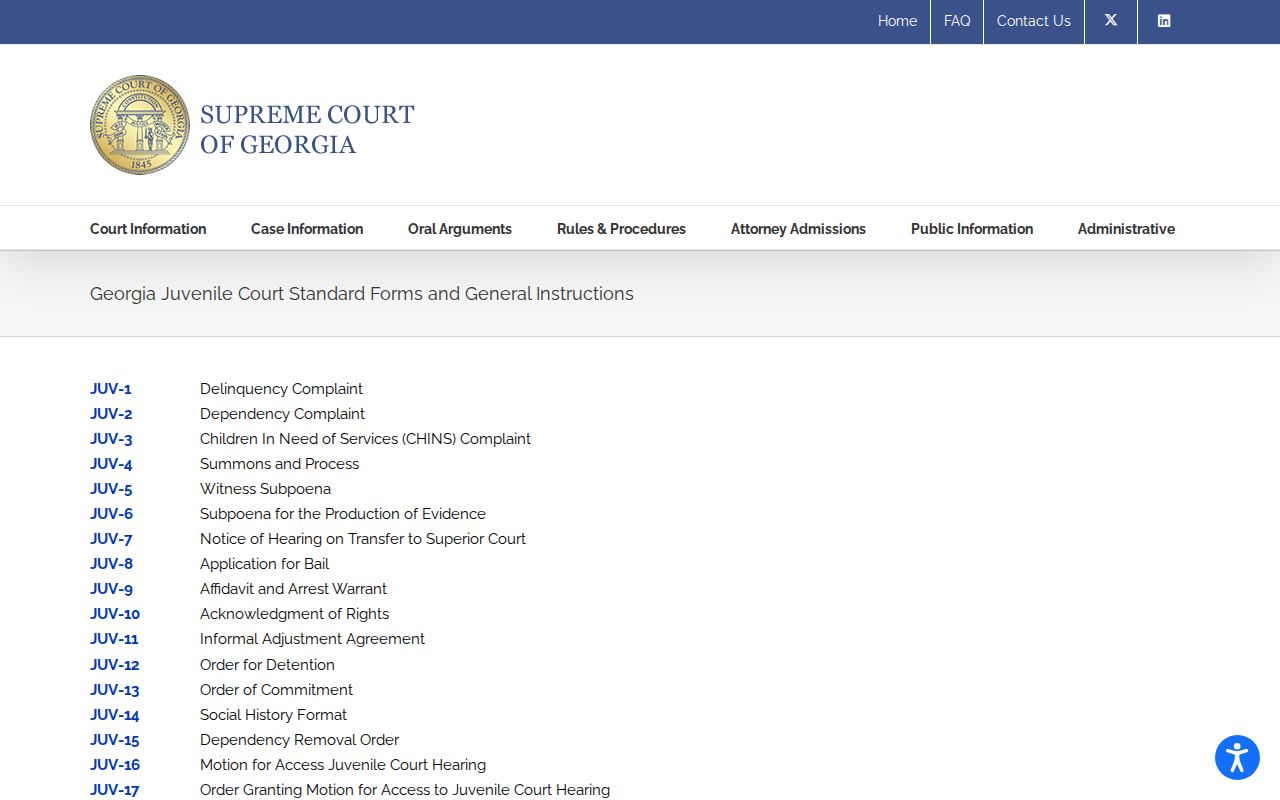This screenshot has height=800, width=1280.
Task: Click 'Application for Bail' text
Action: point(264,564)
